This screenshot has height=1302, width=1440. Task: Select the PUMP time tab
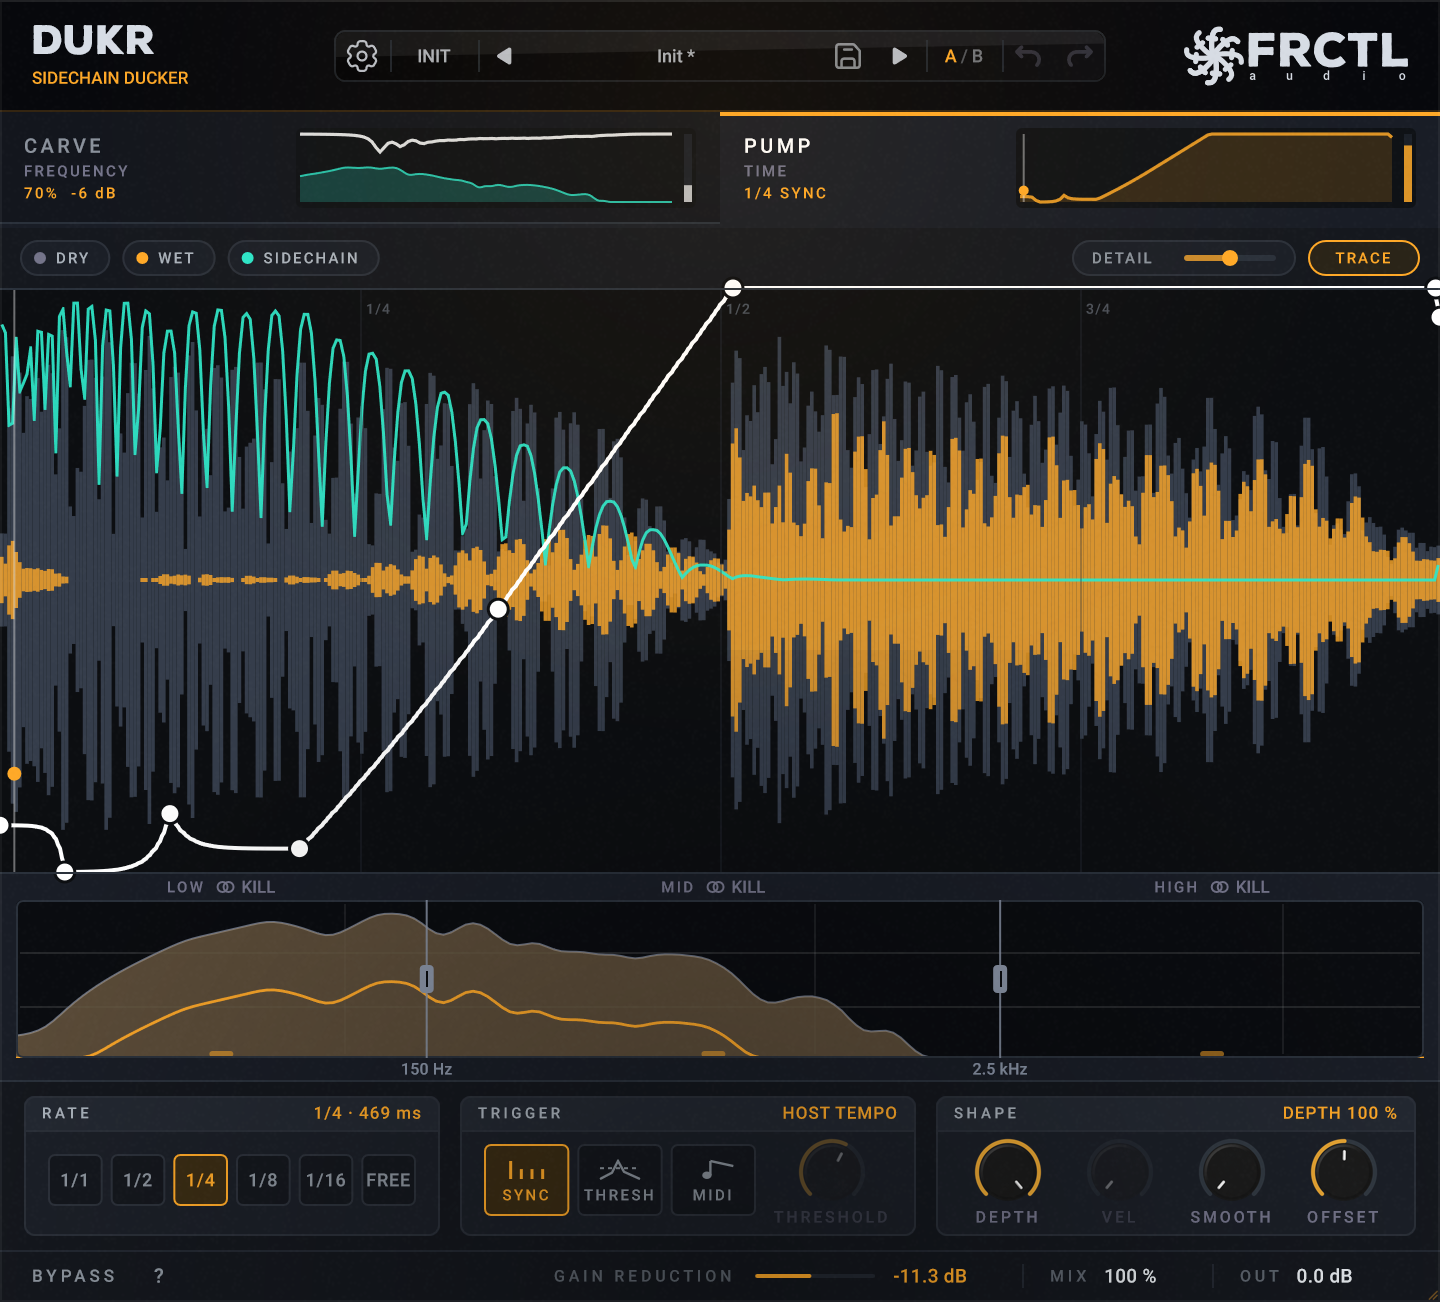pos(1080,170)
